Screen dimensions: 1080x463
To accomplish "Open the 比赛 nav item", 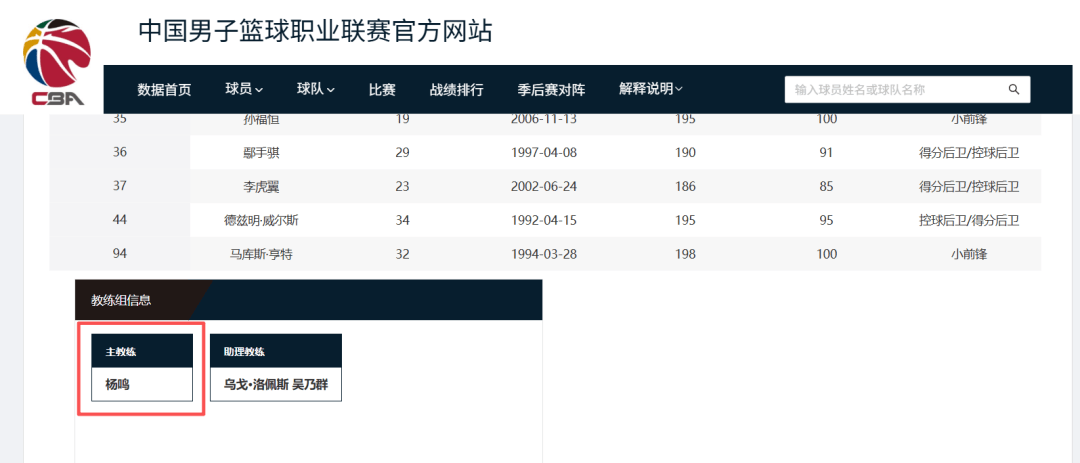I will (x=382, y=89).
